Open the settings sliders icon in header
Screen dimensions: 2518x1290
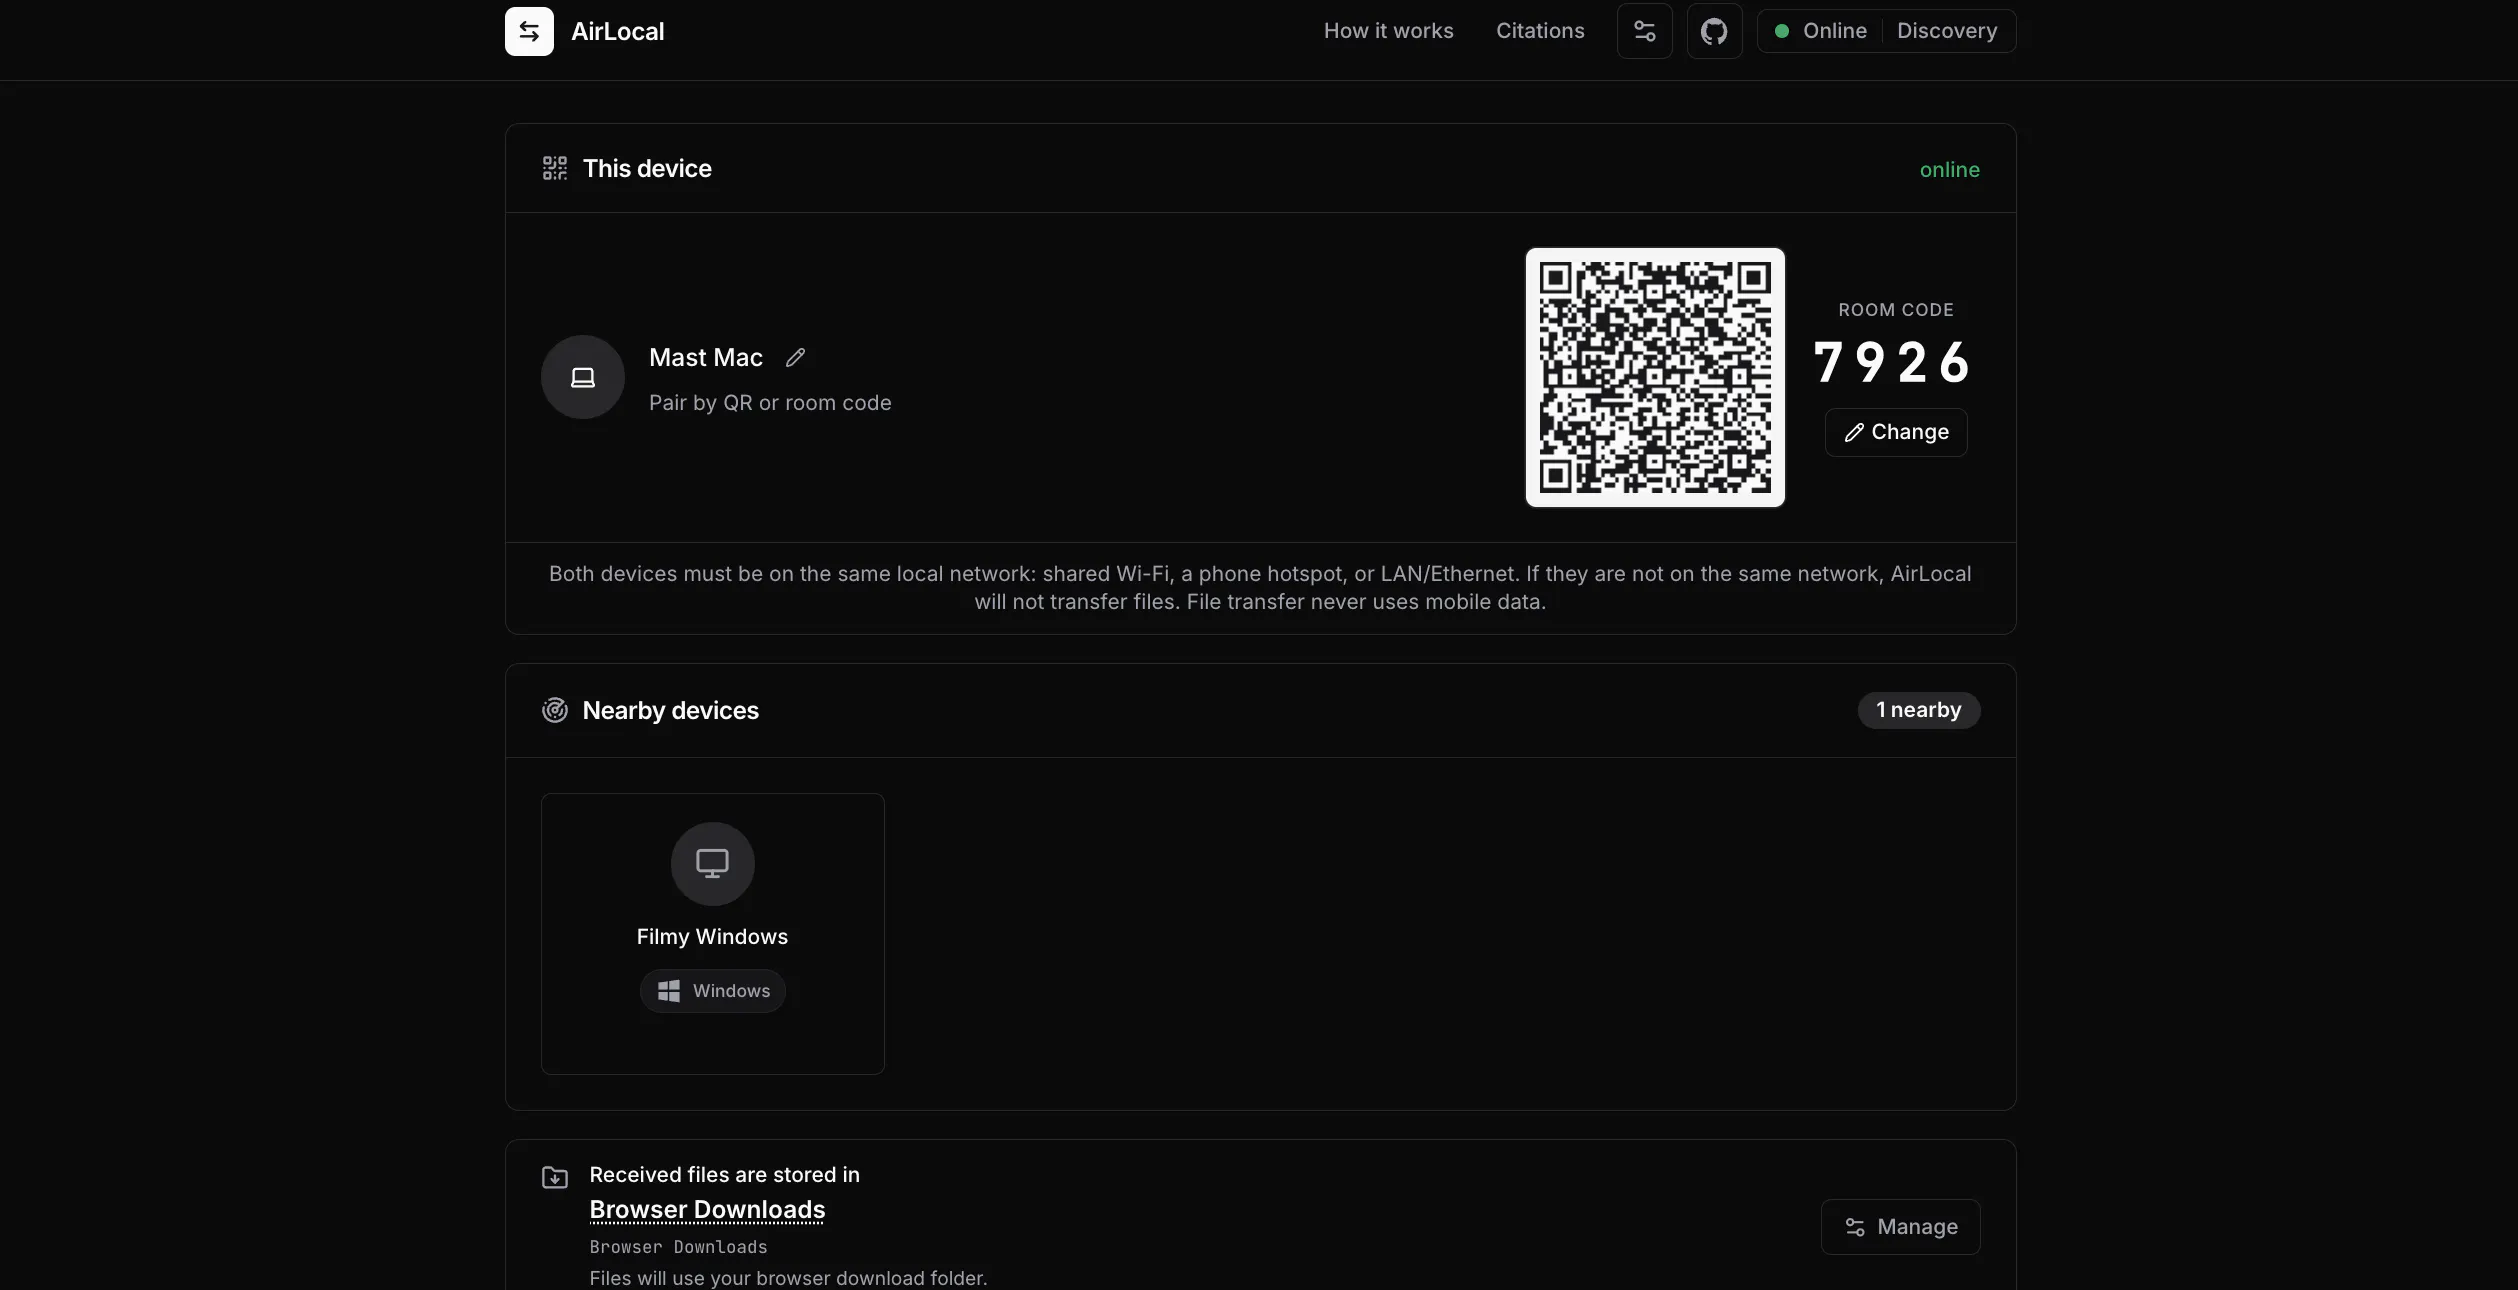click(1645, 31)
